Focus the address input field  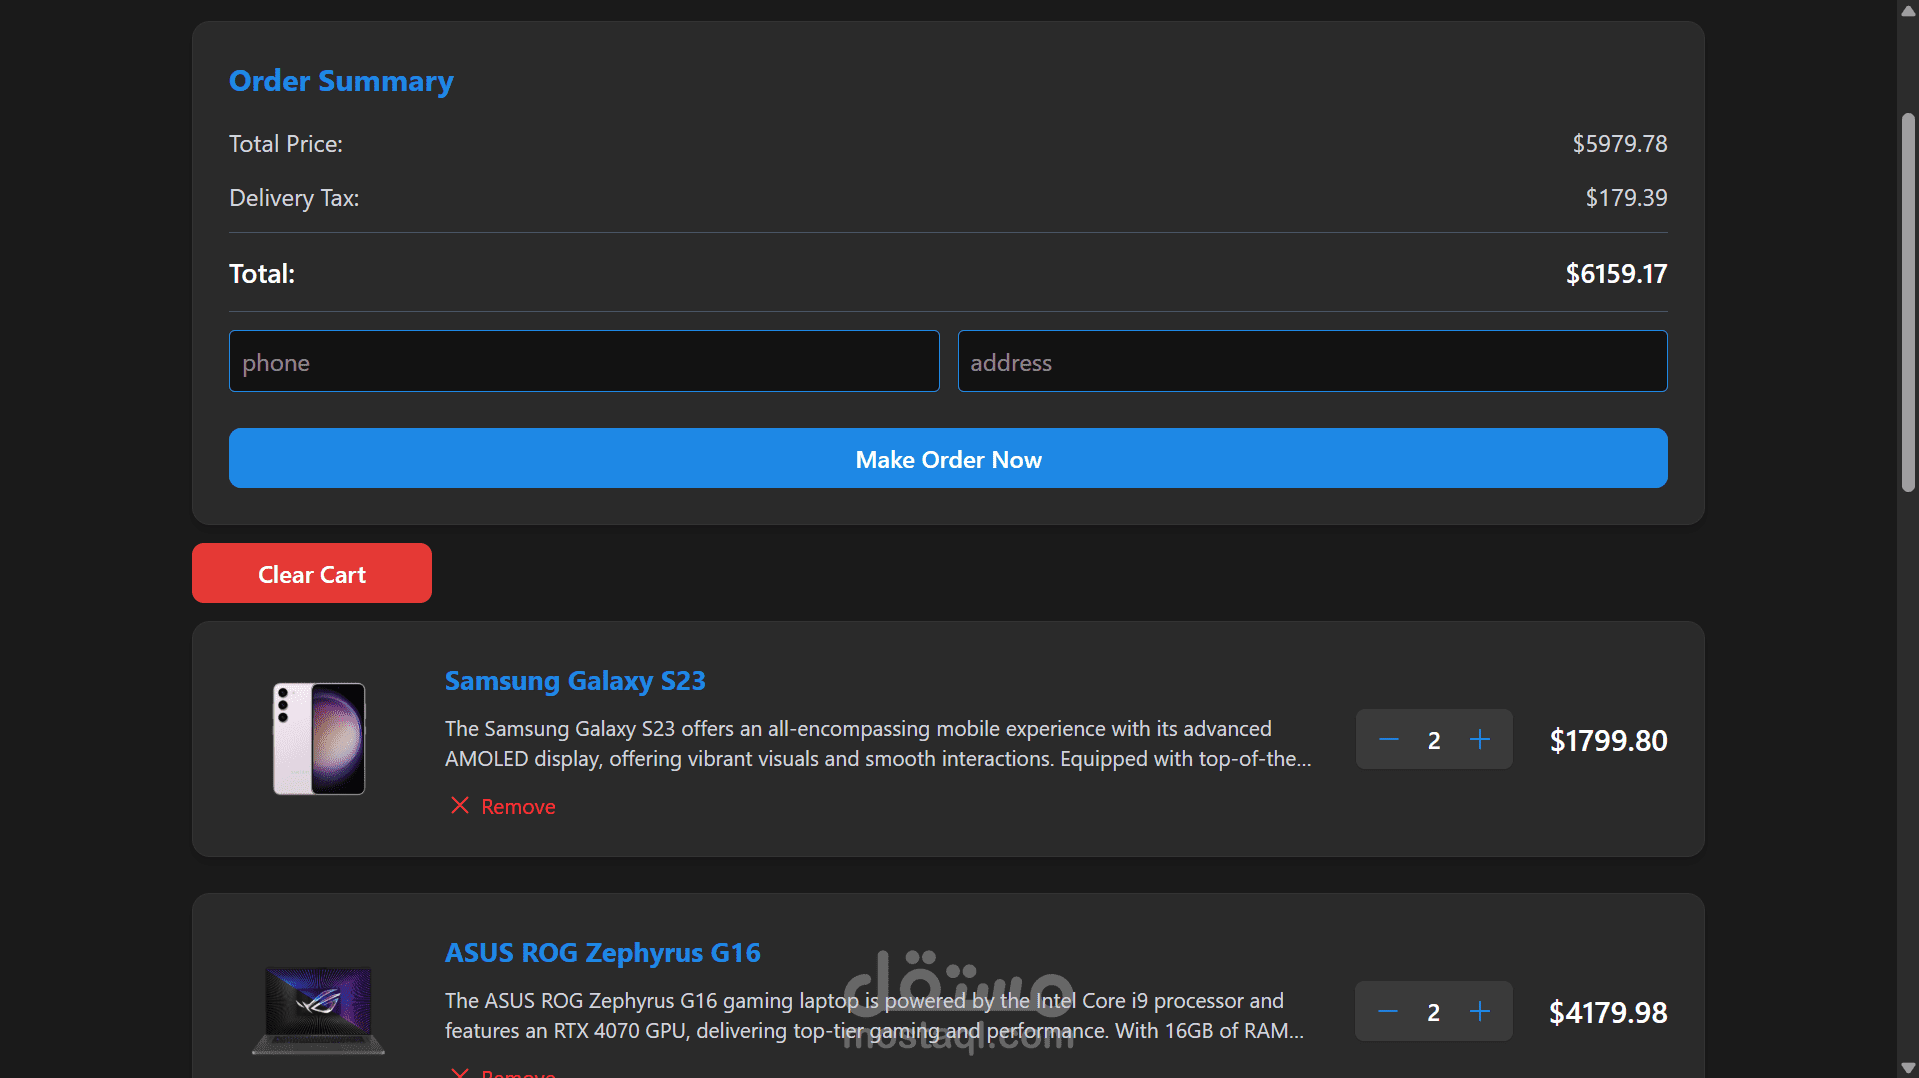[x=1313, y=361]
